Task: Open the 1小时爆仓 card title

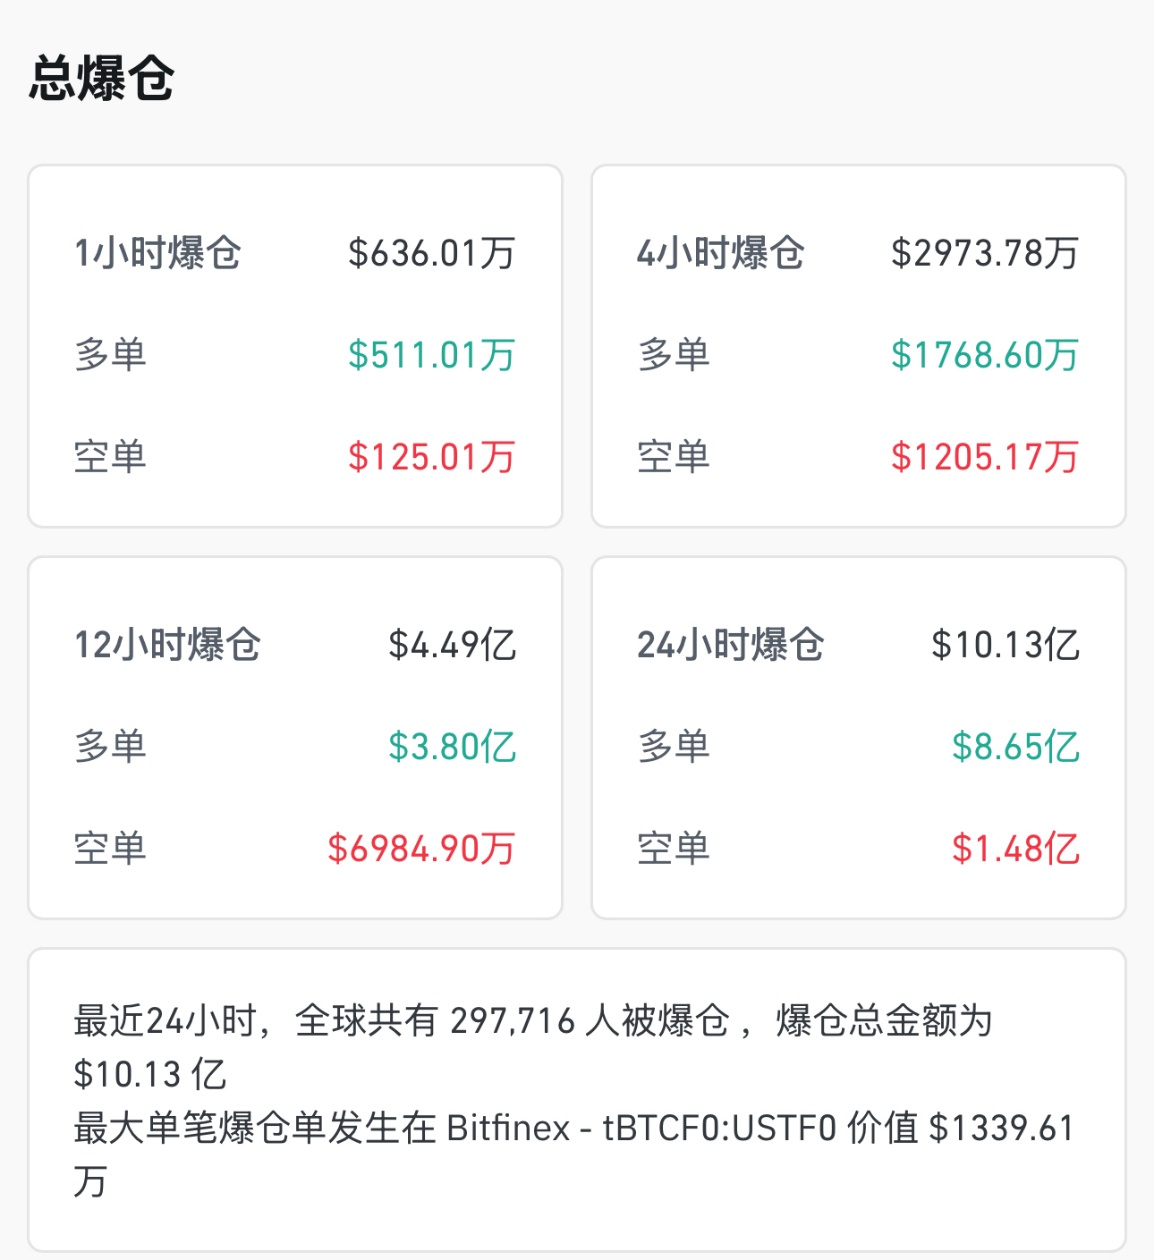Action: [157, 253]
